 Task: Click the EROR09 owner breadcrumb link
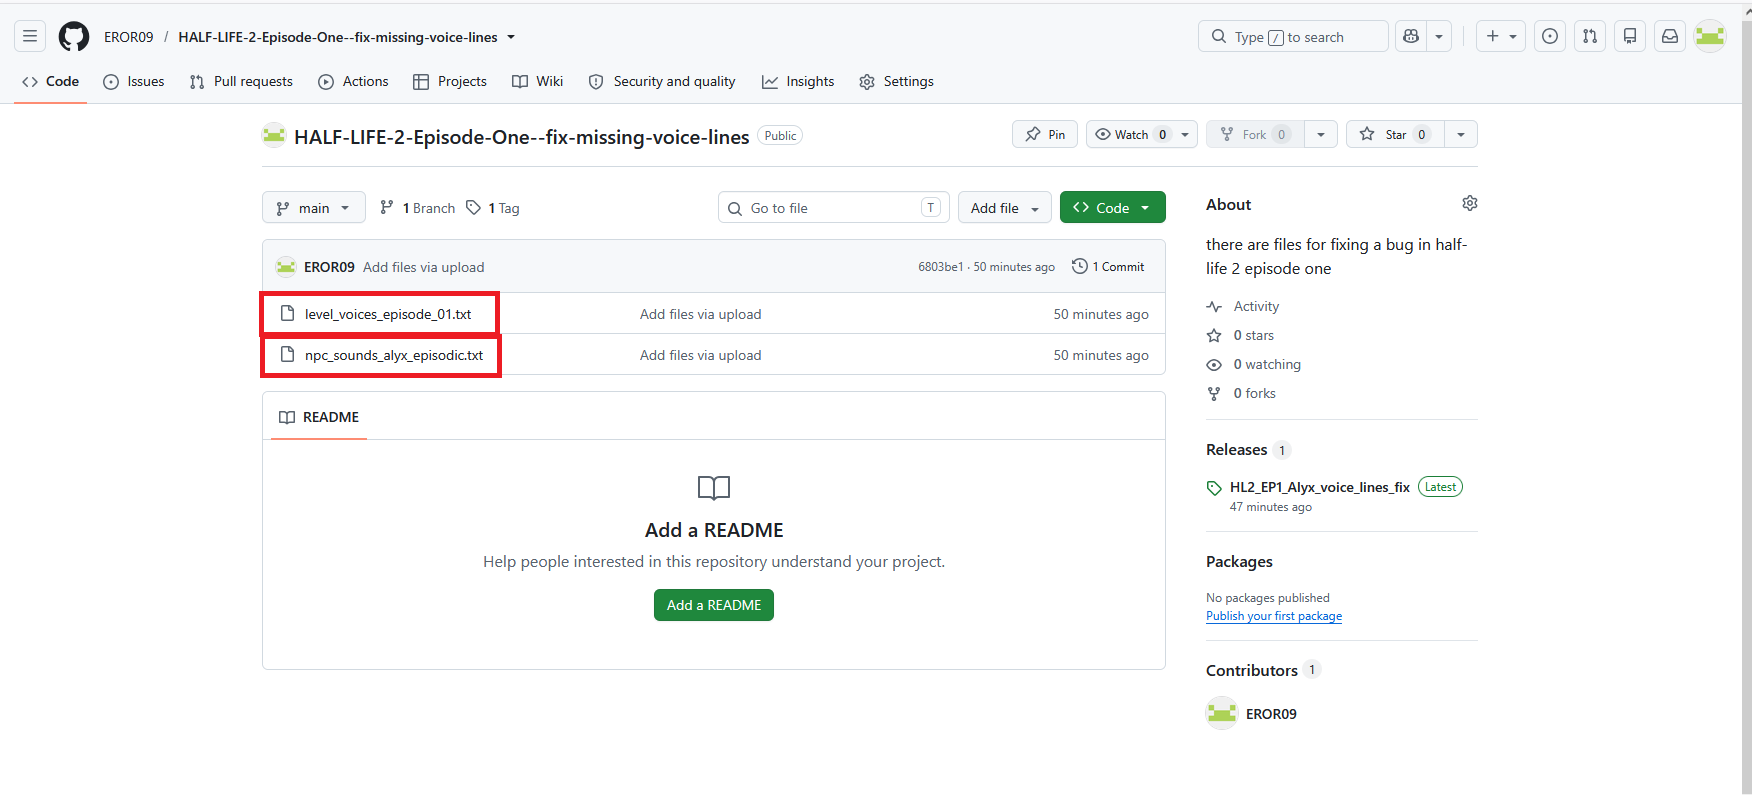129,37
